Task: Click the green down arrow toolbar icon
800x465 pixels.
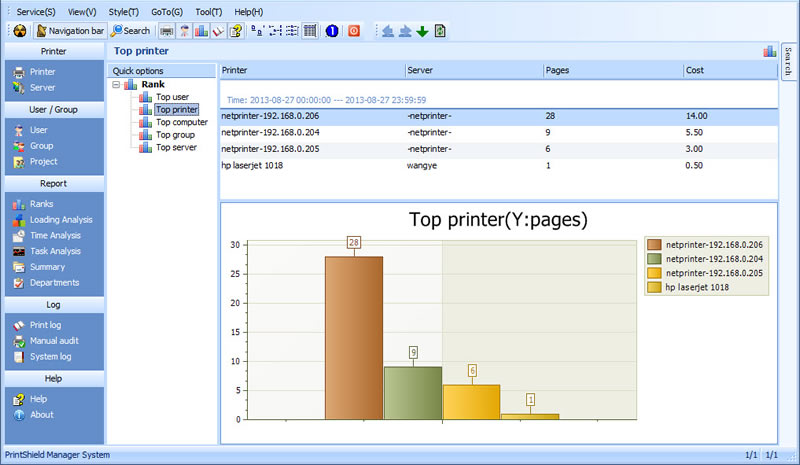Action: (x=422, y=31)
